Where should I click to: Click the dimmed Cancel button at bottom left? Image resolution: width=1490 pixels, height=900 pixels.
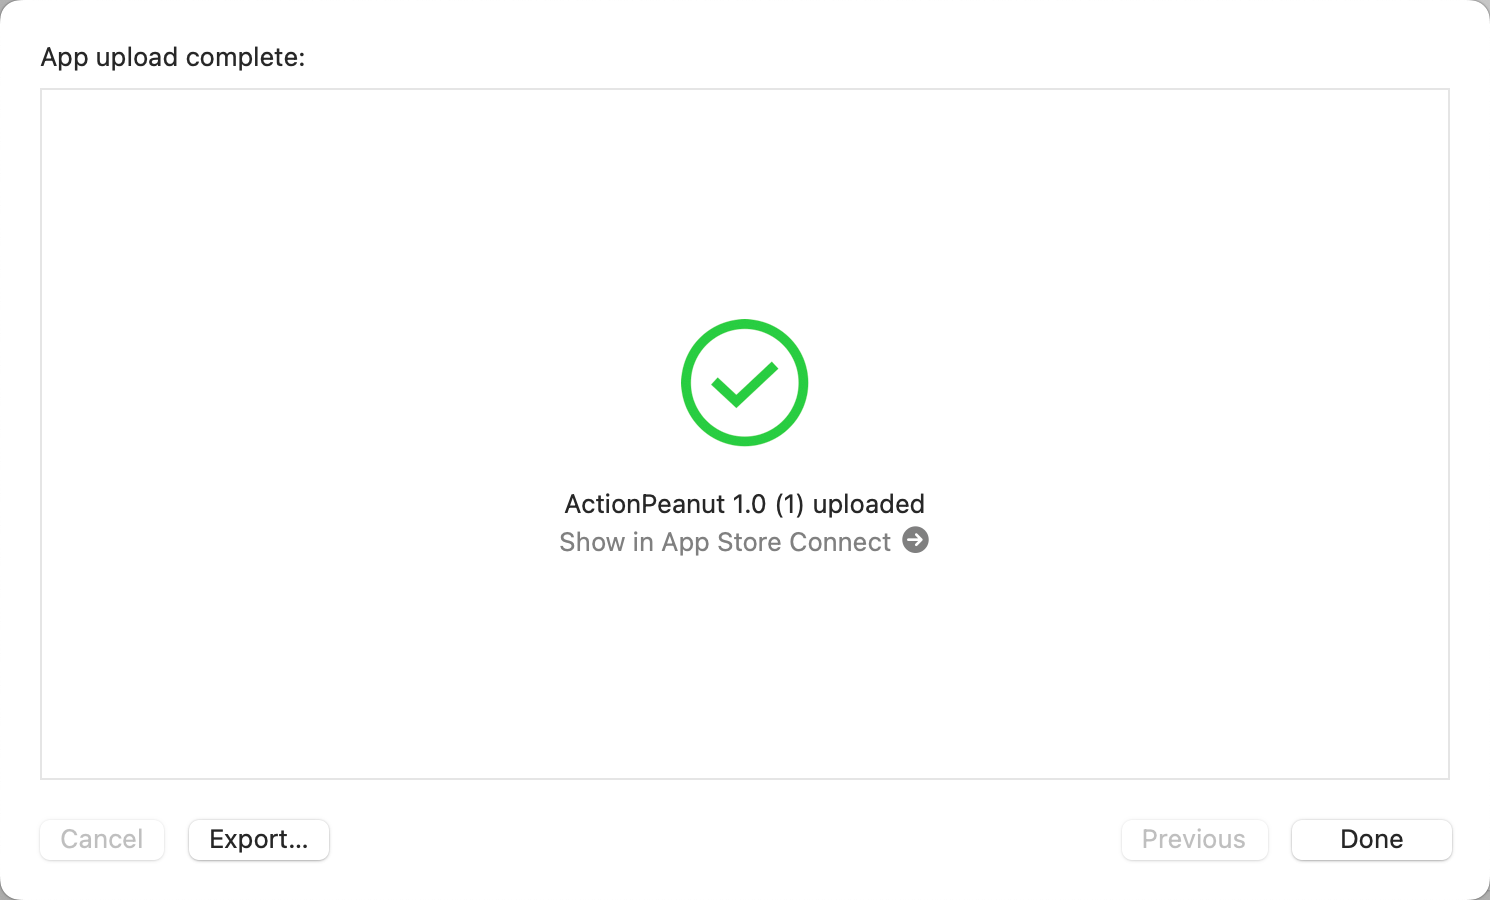(102, 839)
